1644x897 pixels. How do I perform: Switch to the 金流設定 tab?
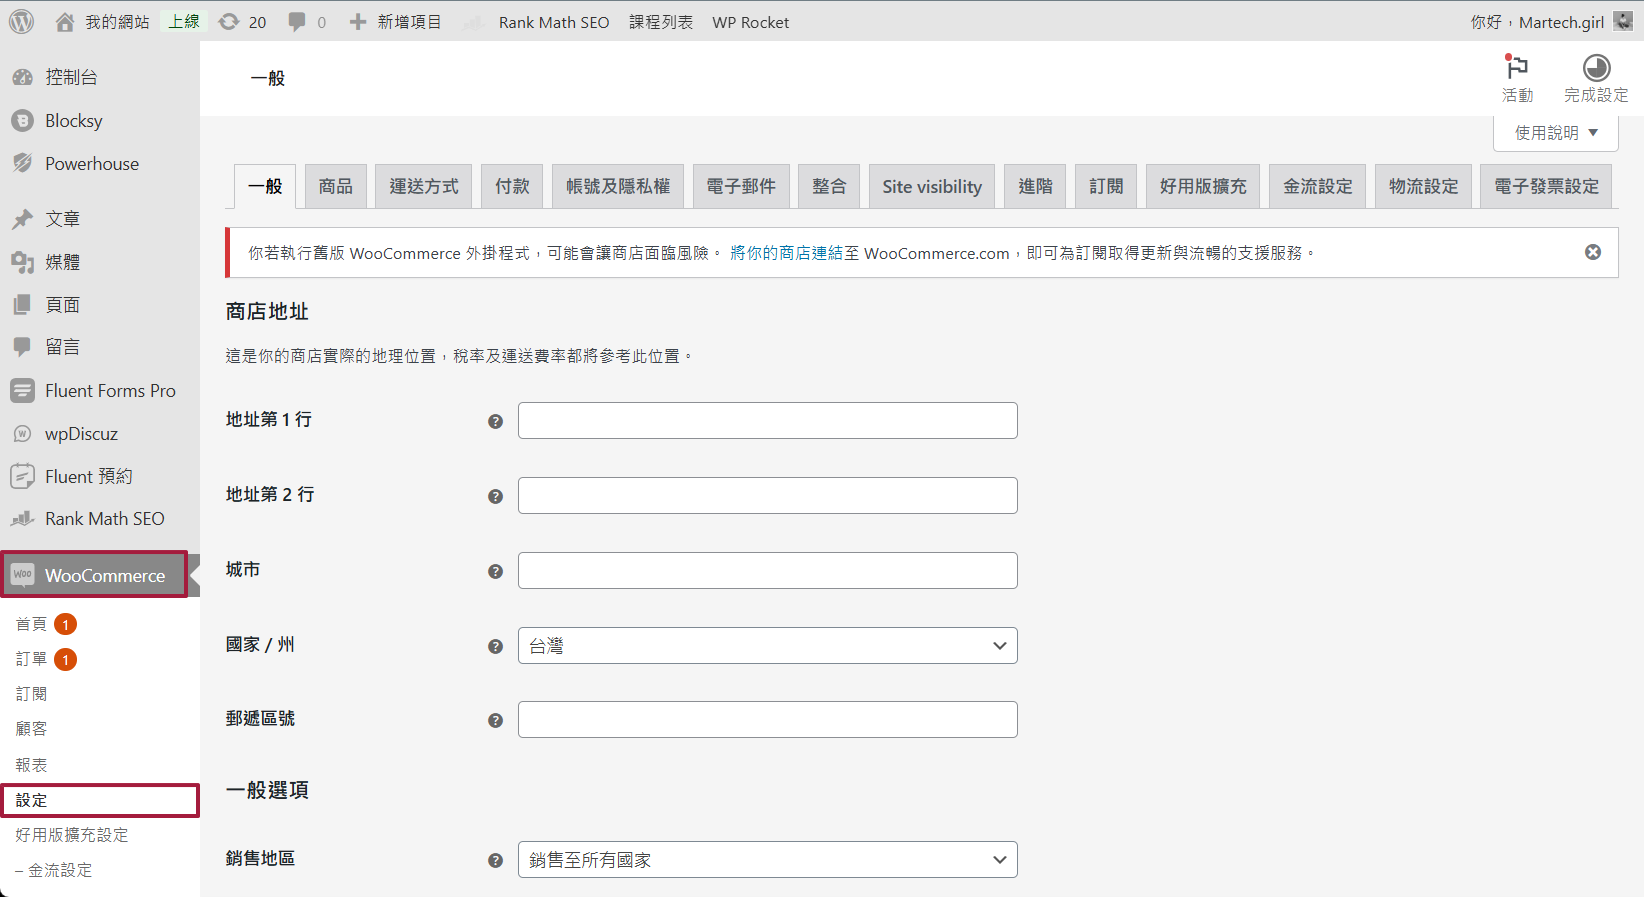point(1318,186)
